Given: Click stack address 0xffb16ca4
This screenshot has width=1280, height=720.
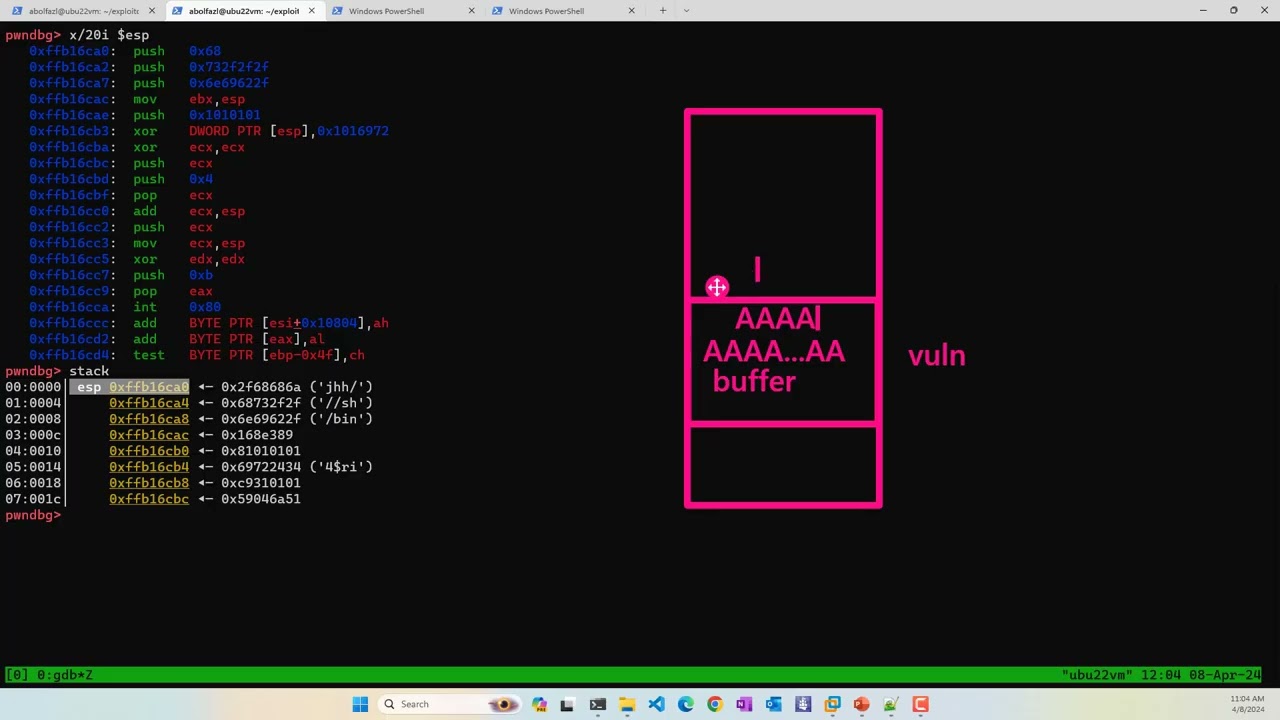Looking at the screenshot, I should coord(149,403).
